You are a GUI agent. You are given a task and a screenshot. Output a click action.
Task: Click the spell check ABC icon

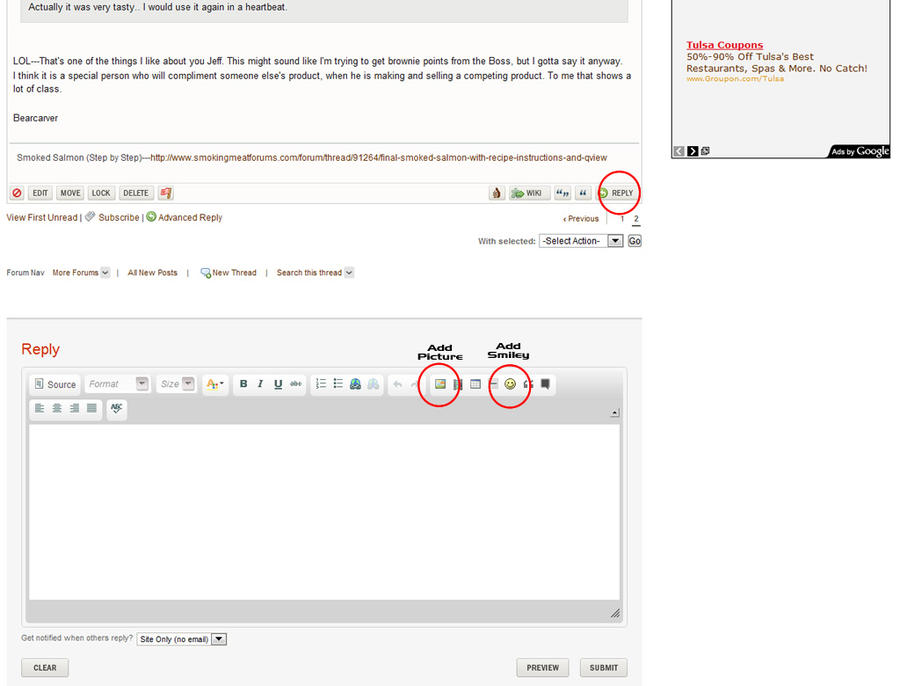[x=117, y=408]
